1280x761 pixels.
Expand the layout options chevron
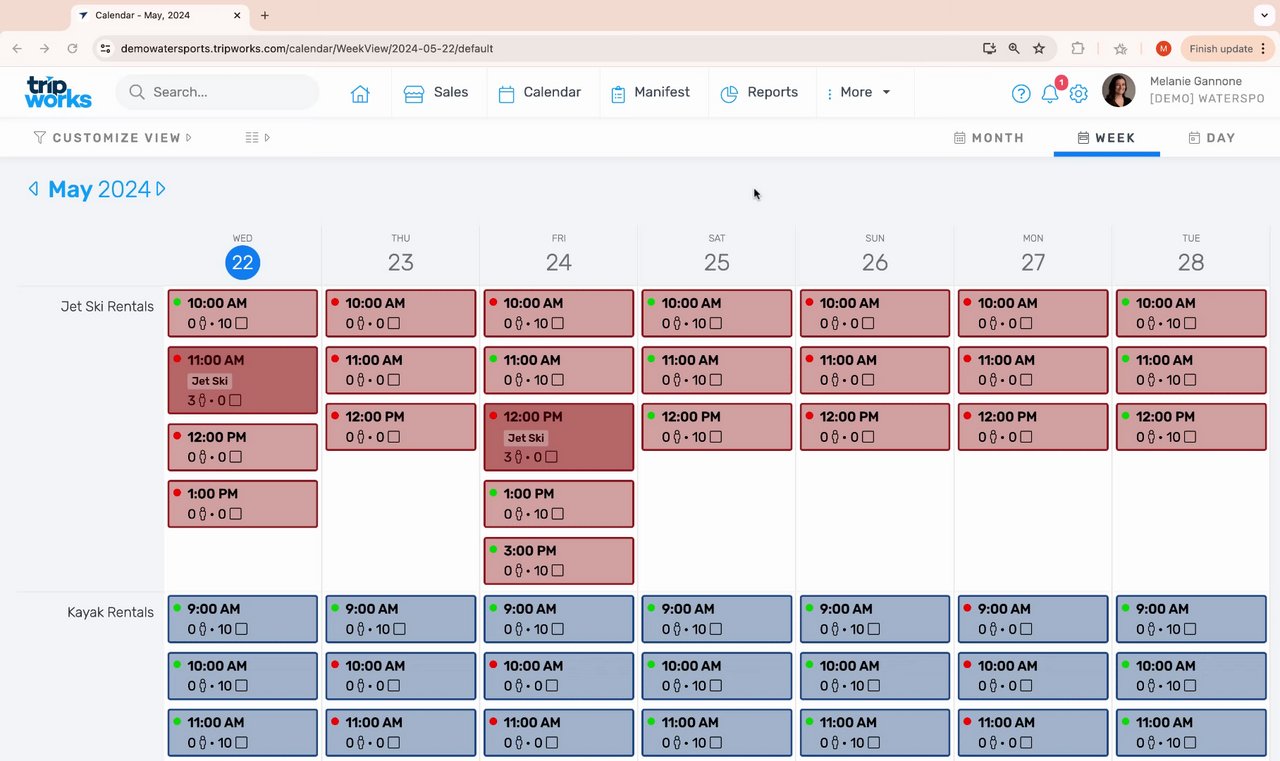click(x=267, y=137)
